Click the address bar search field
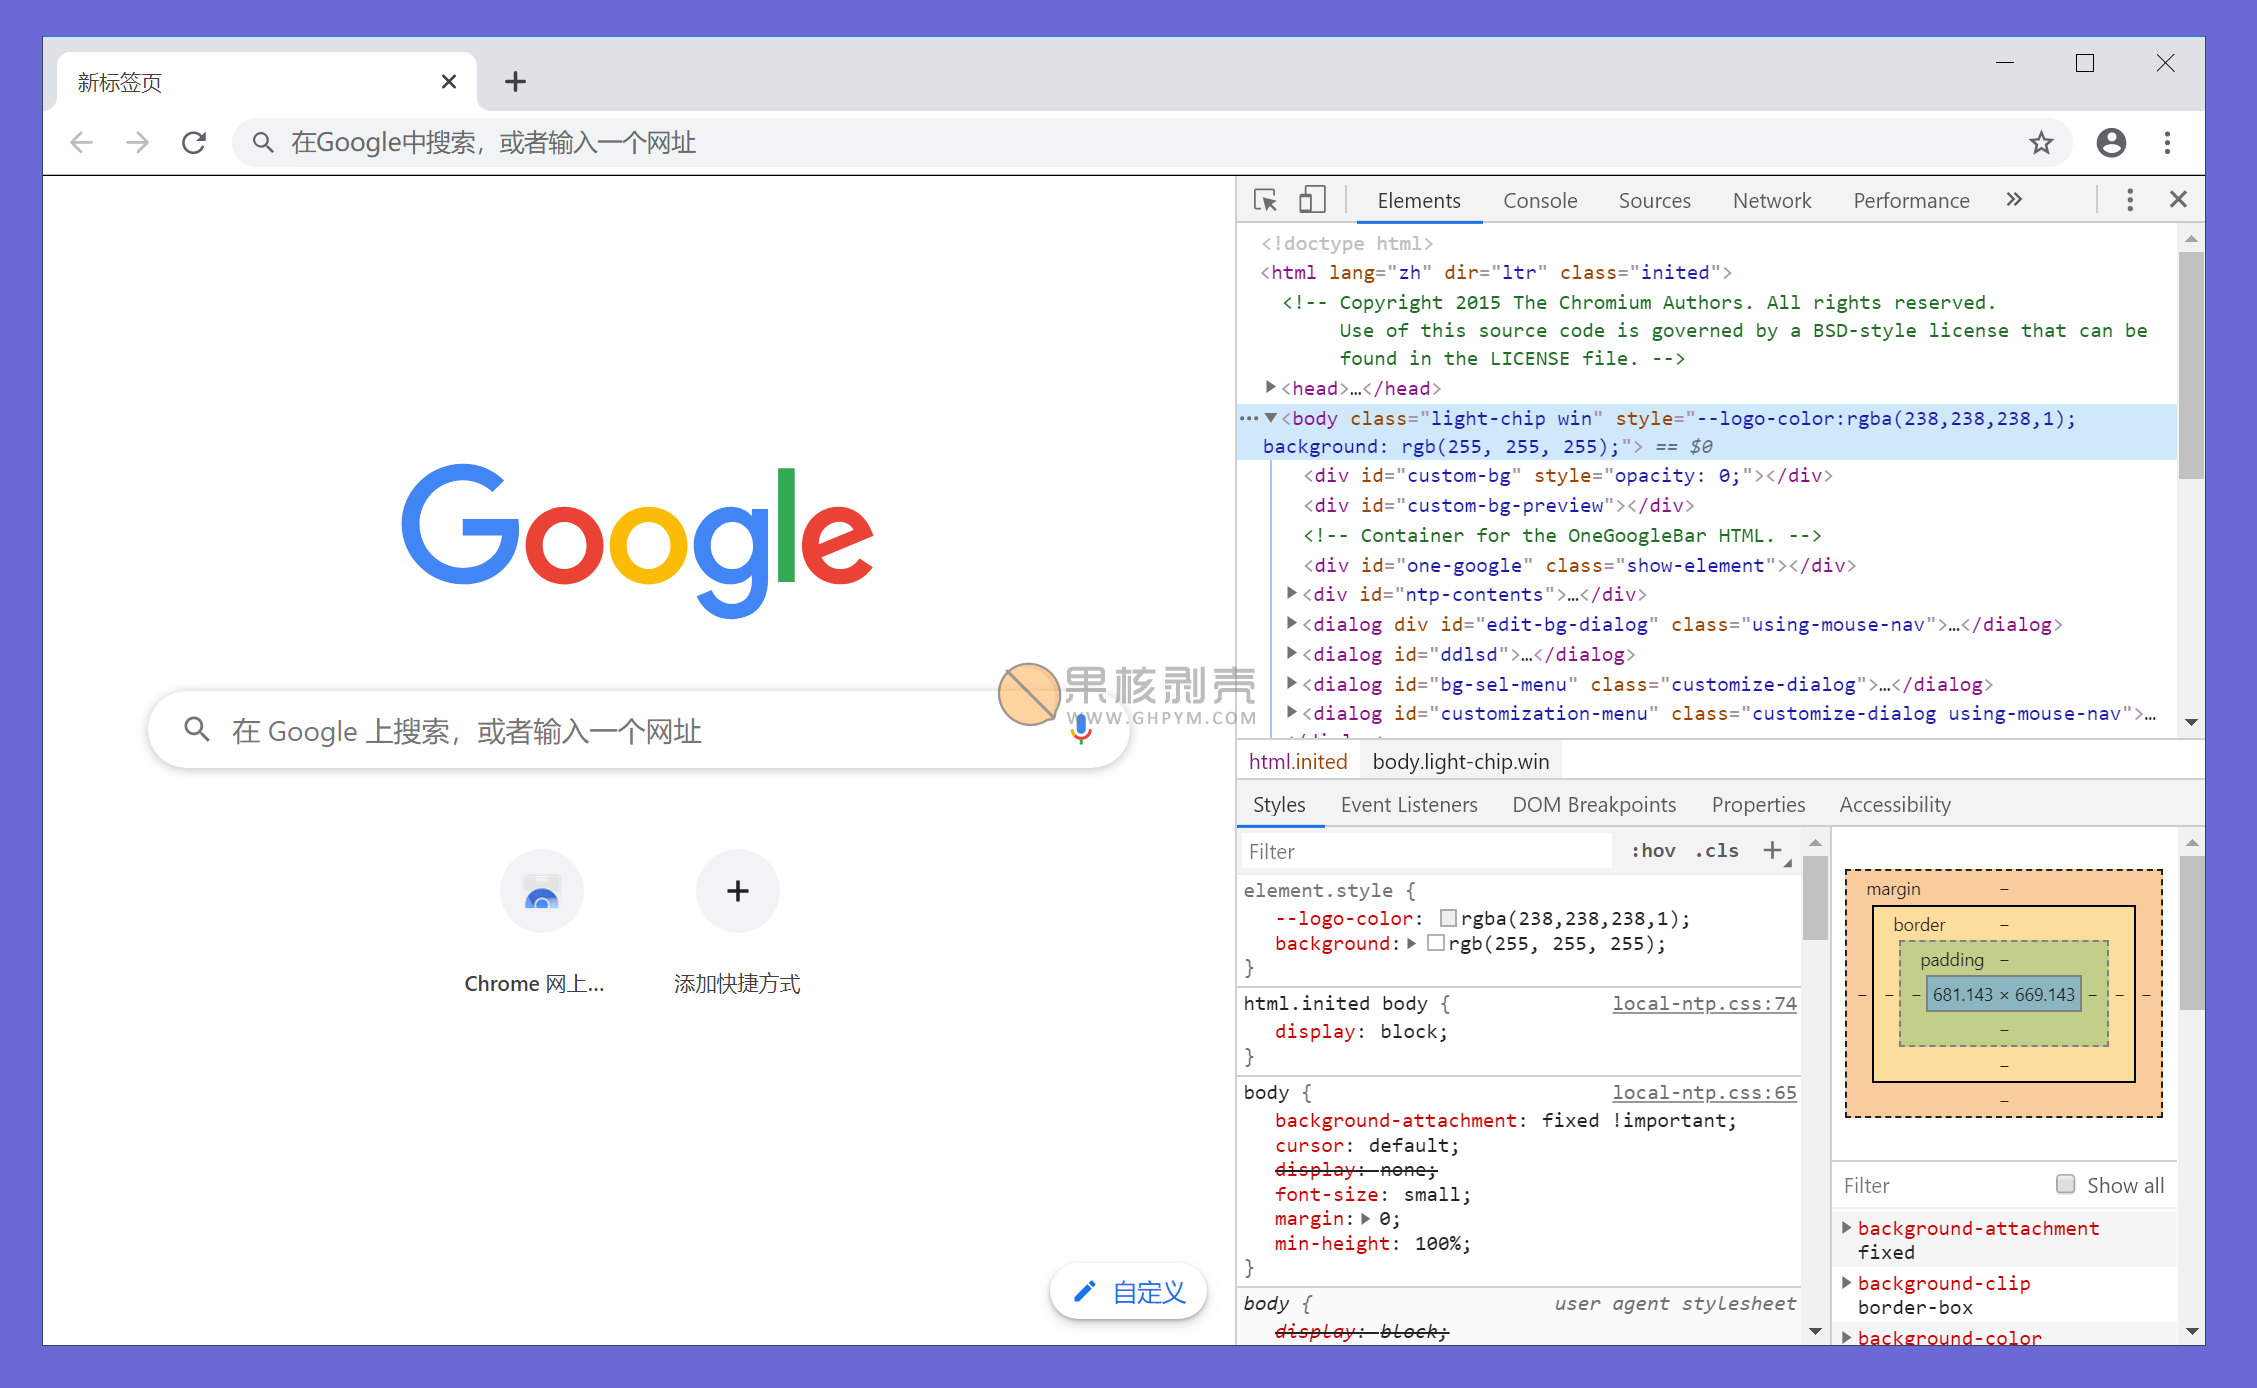 click(1150, 143)
